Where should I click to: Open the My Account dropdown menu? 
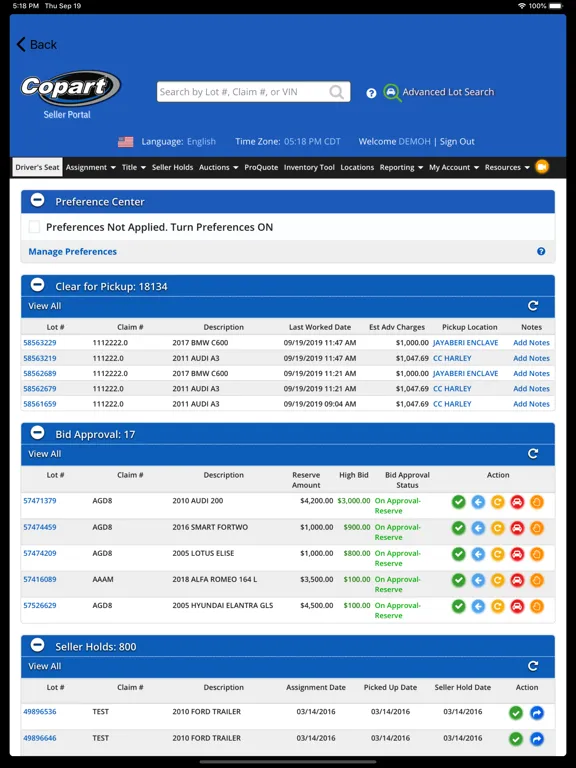click(454, 168)
